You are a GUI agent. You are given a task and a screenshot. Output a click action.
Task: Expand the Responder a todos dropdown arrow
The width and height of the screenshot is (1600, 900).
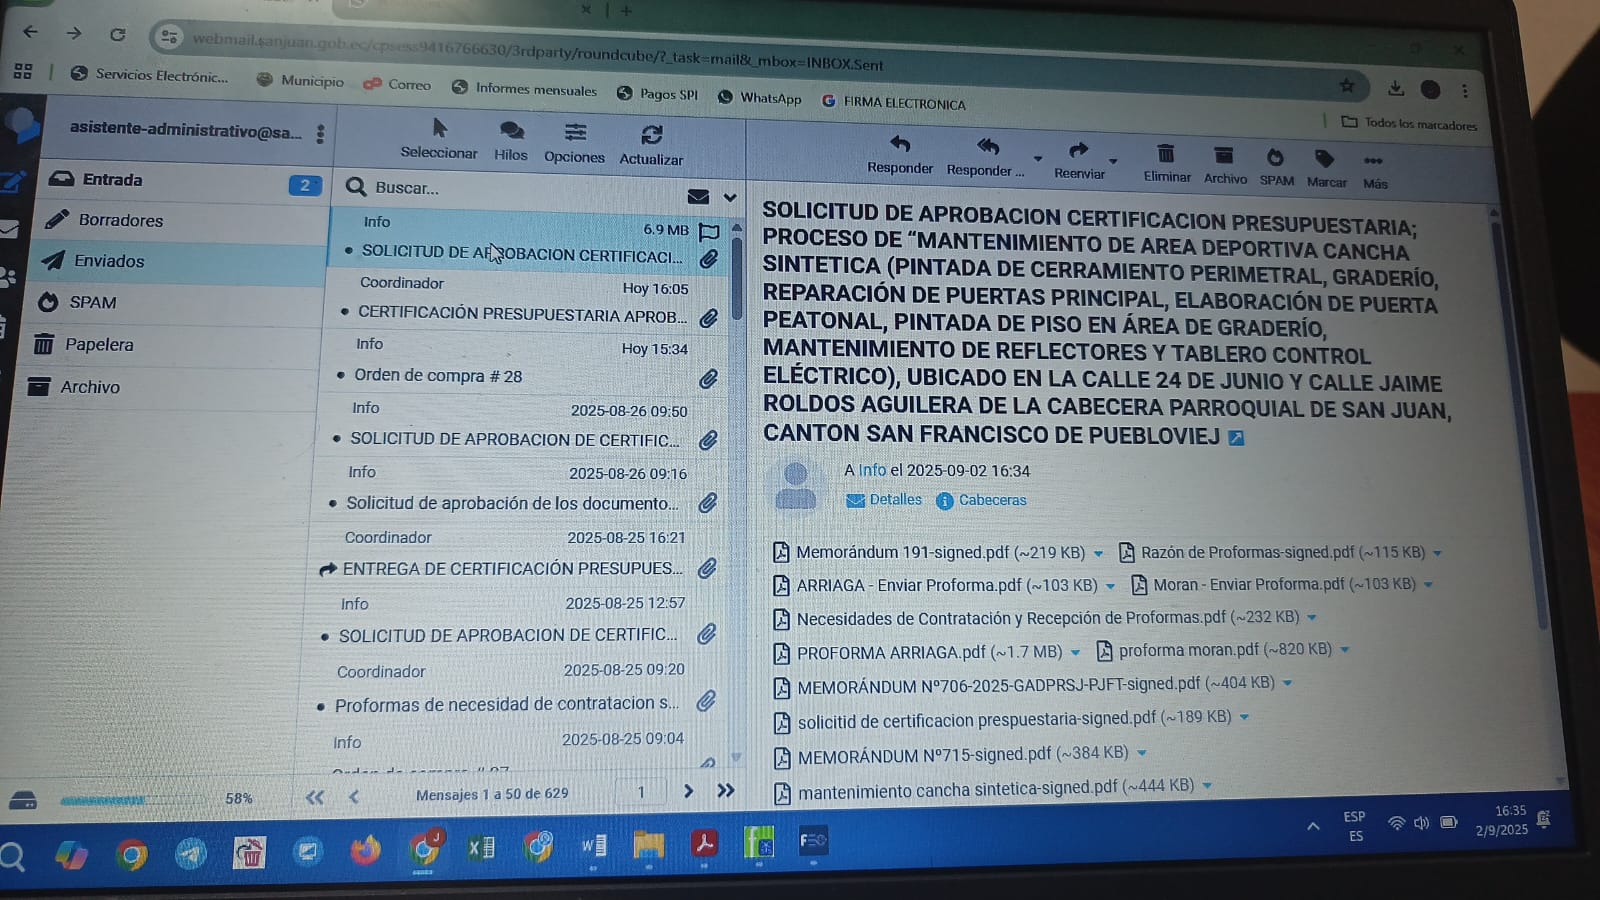[x=1038, y=158]
